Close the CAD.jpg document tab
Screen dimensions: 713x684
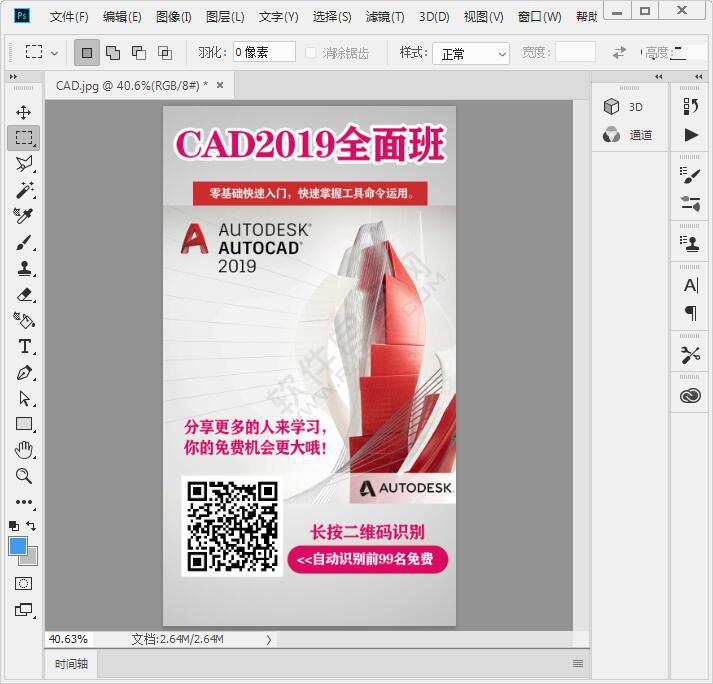pyautogui.click(x=220, y=85)
